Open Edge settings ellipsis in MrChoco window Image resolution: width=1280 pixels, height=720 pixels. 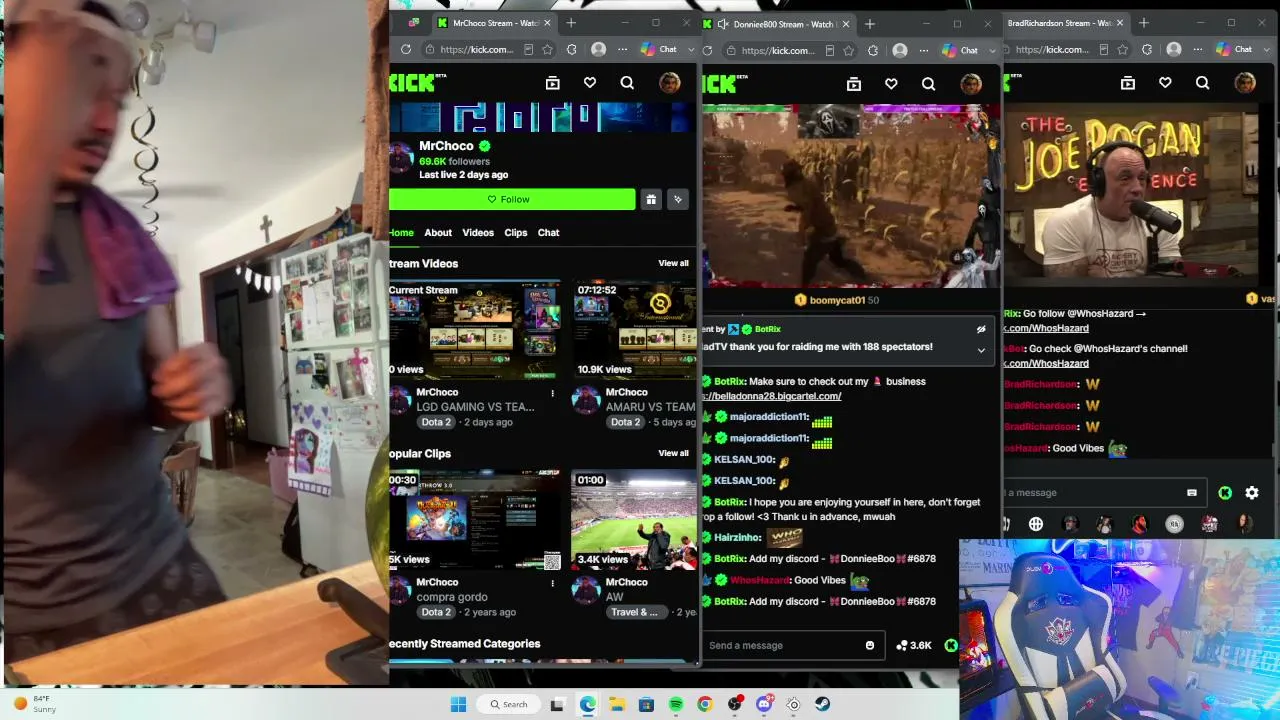[x=622, y=49]
